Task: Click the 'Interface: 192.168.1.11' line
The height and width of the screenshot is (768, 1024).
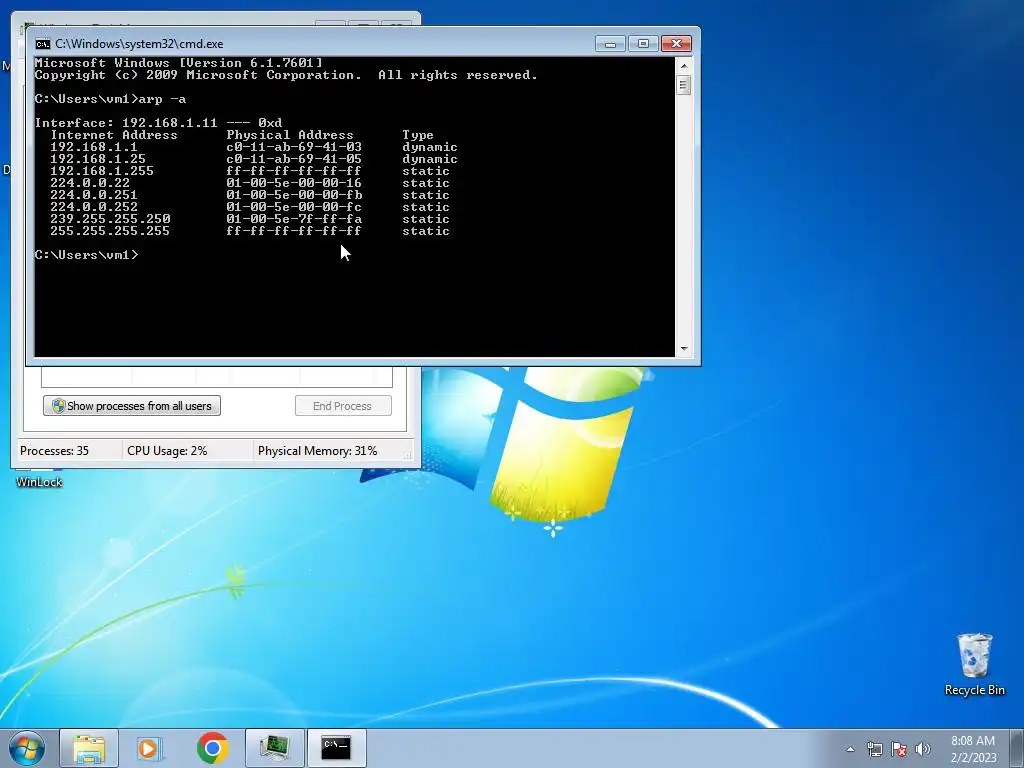Action: [159, 123]
